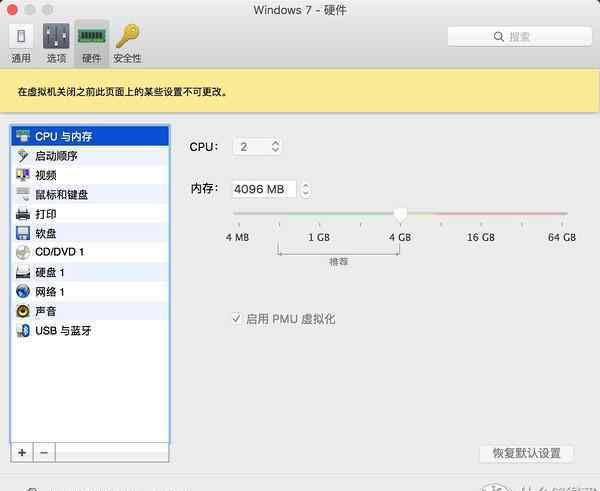Open the 通用 (General) toolbar icon

pyautogui.click(x=21, y=43)
